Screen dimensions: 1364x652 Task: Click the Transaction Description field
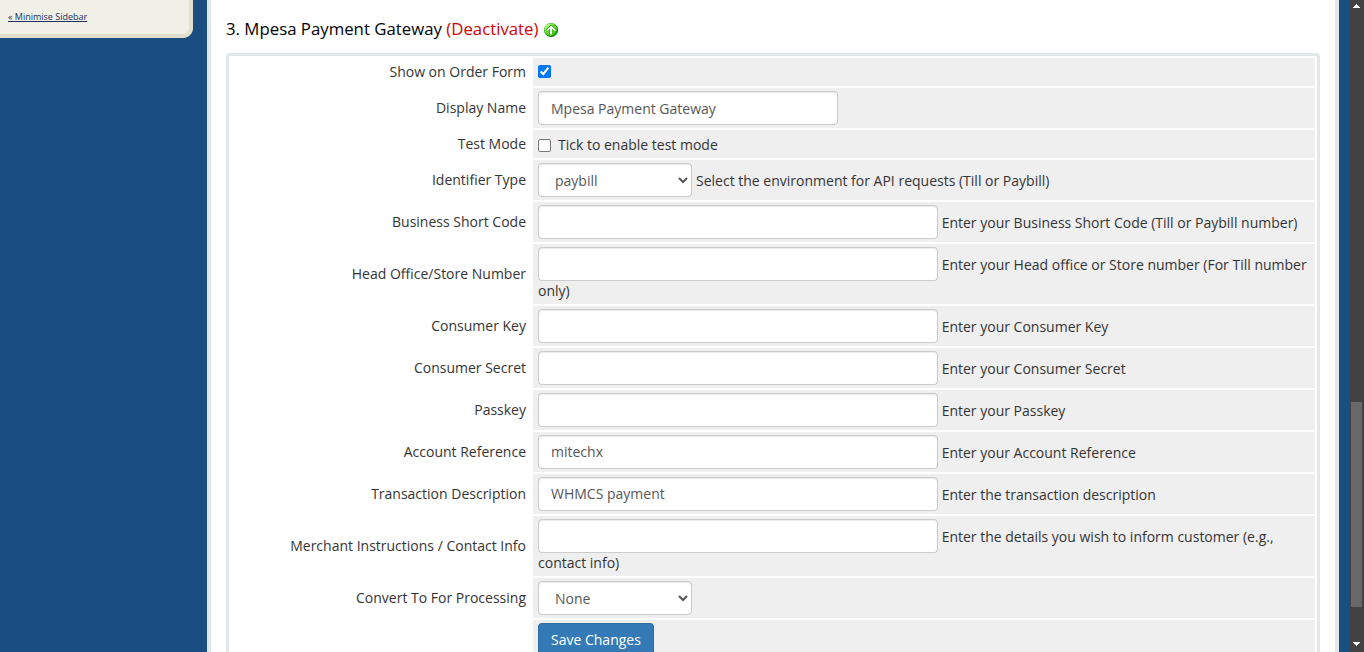click(x=738, y=494)
